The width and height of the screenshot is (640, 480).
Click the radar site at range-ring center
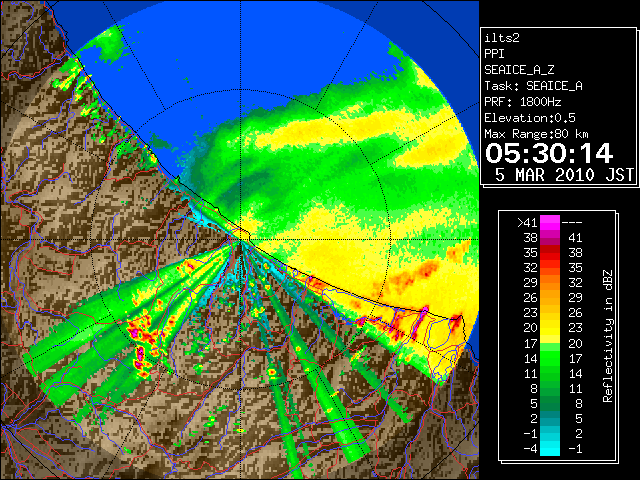240,240
